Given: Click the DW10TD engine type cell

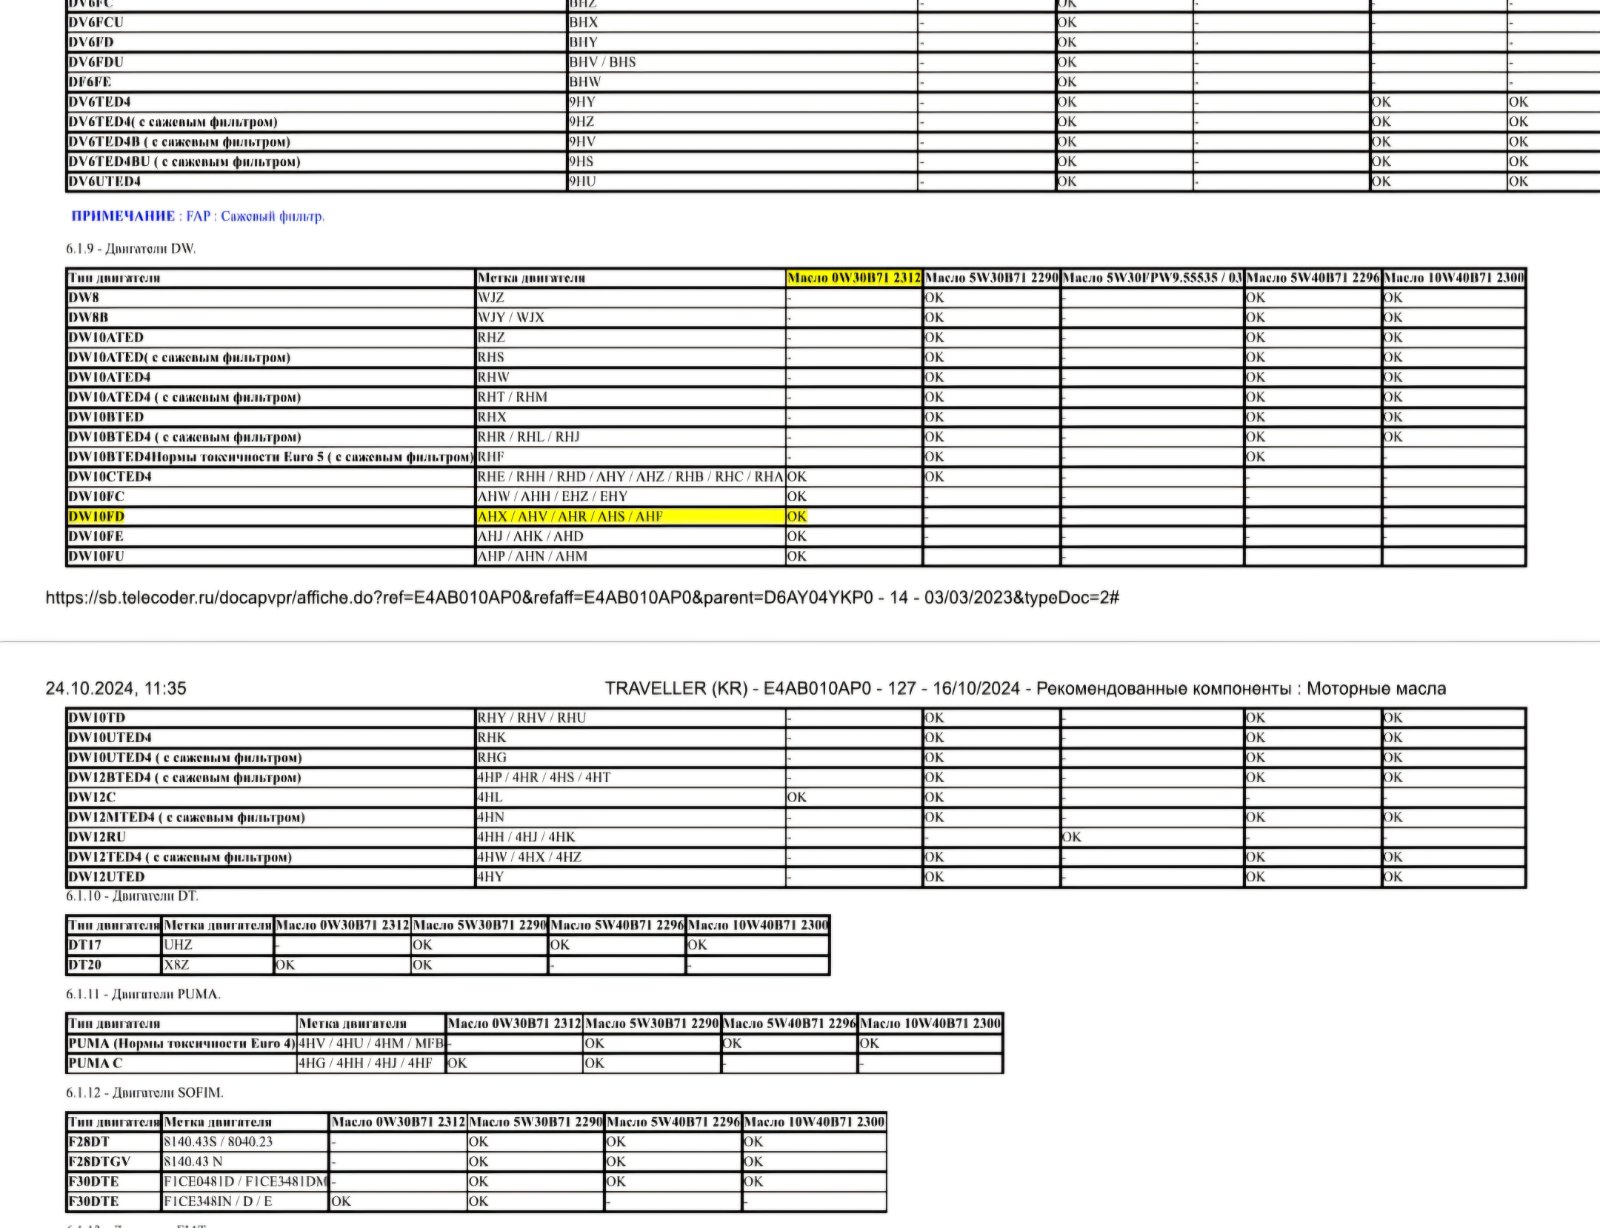Looking at the screenshot, I should coord(270,718).
